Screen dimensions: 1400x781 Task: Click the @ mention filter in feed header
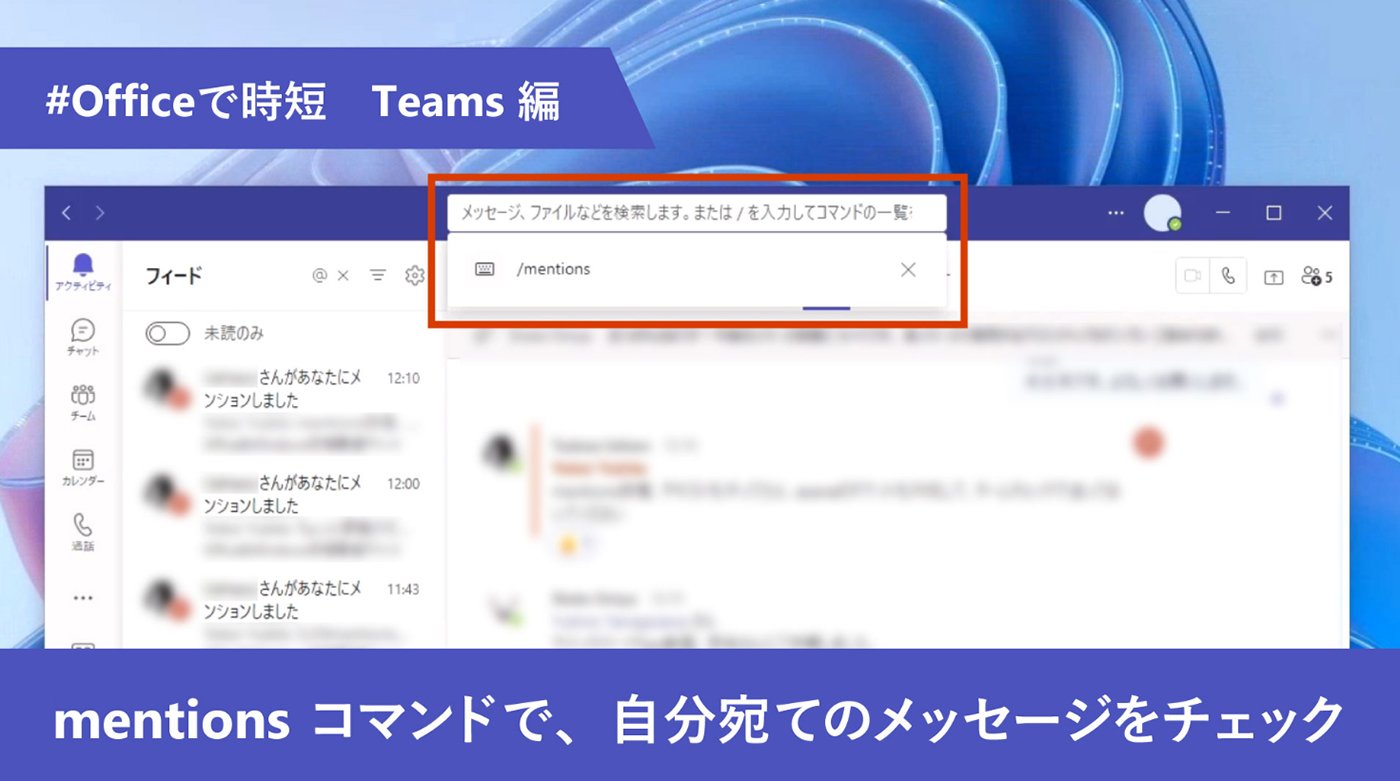(319, 276)
